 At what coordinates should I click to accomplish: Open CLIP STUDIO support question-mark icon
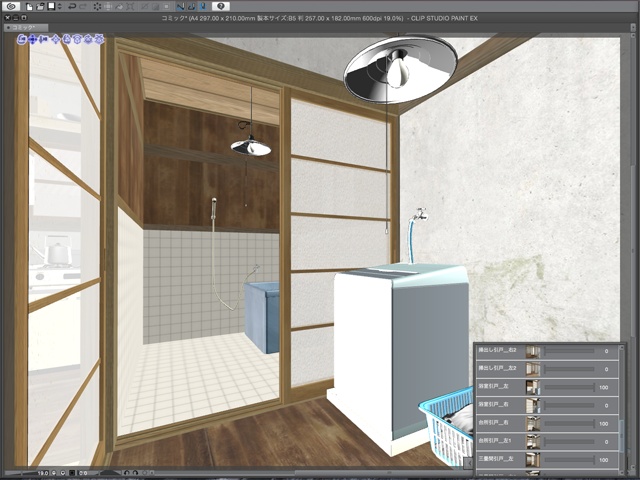pyautogui.click(x=221, y=6)
